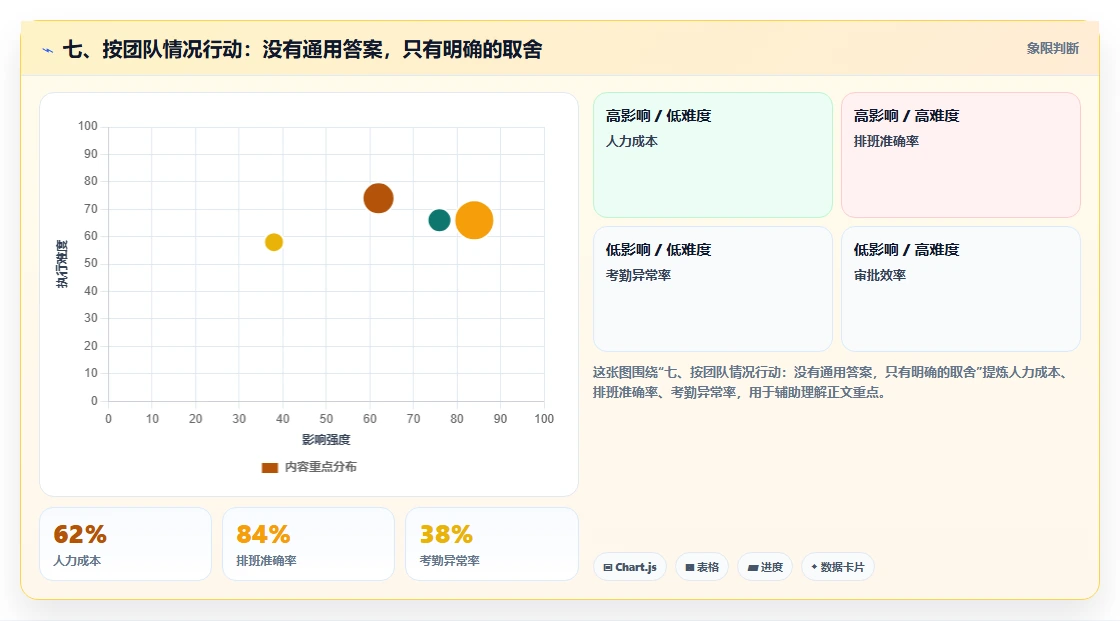Click the 象限判断 label in header

[1052, 49]
